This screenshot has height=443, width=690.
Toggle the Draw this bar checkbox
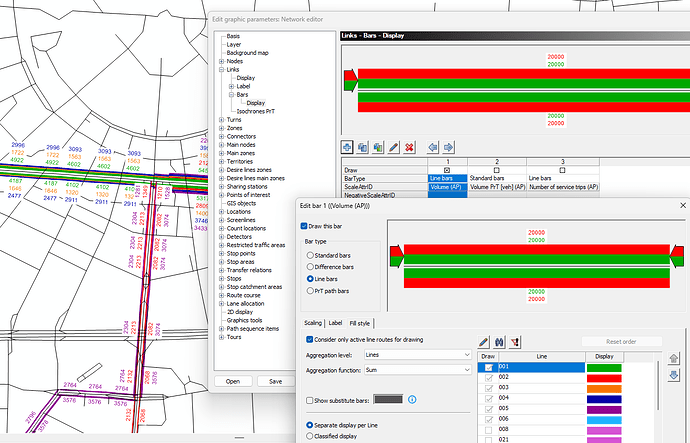point(304,226)
